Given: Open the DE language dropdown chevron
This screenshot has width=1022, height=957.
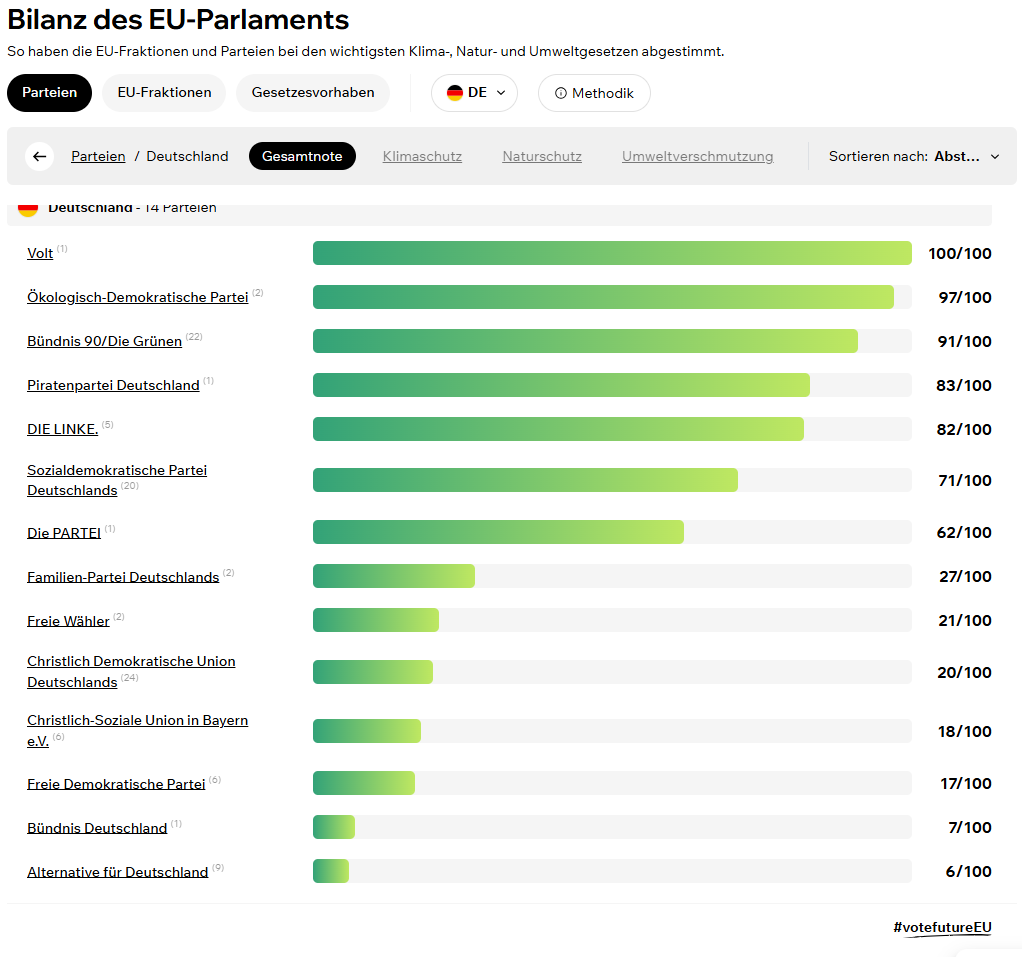Looking at the screenshot, I should click(x=501, y=93).
